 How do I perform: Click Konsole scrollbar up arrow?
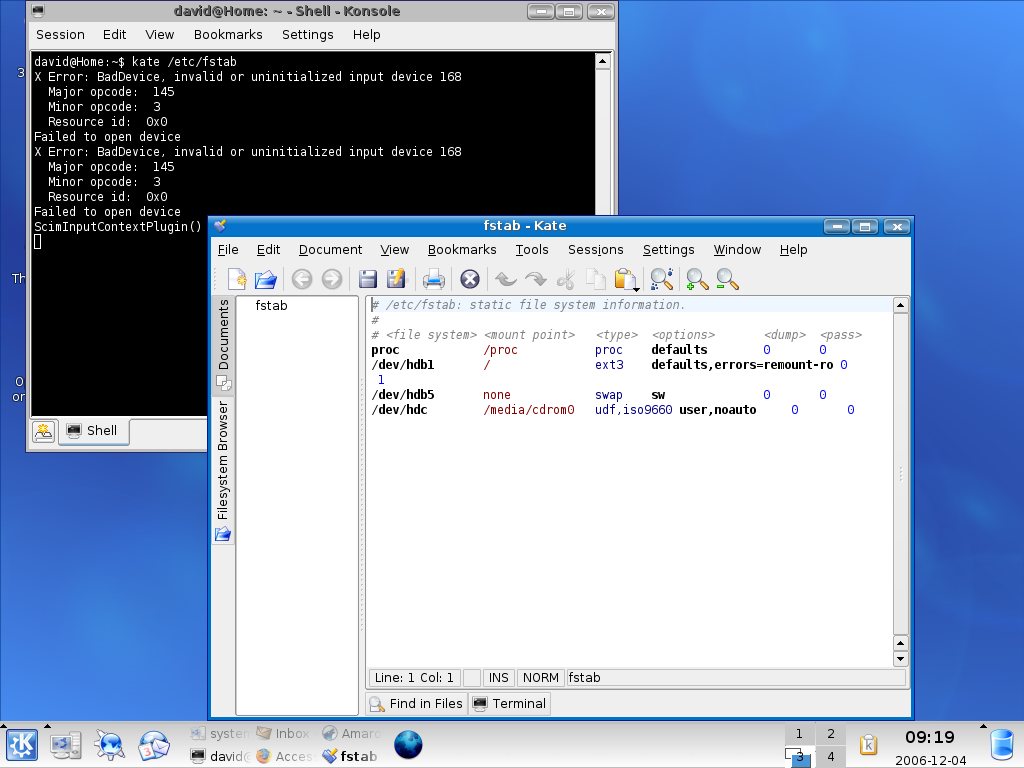point(603,61)
